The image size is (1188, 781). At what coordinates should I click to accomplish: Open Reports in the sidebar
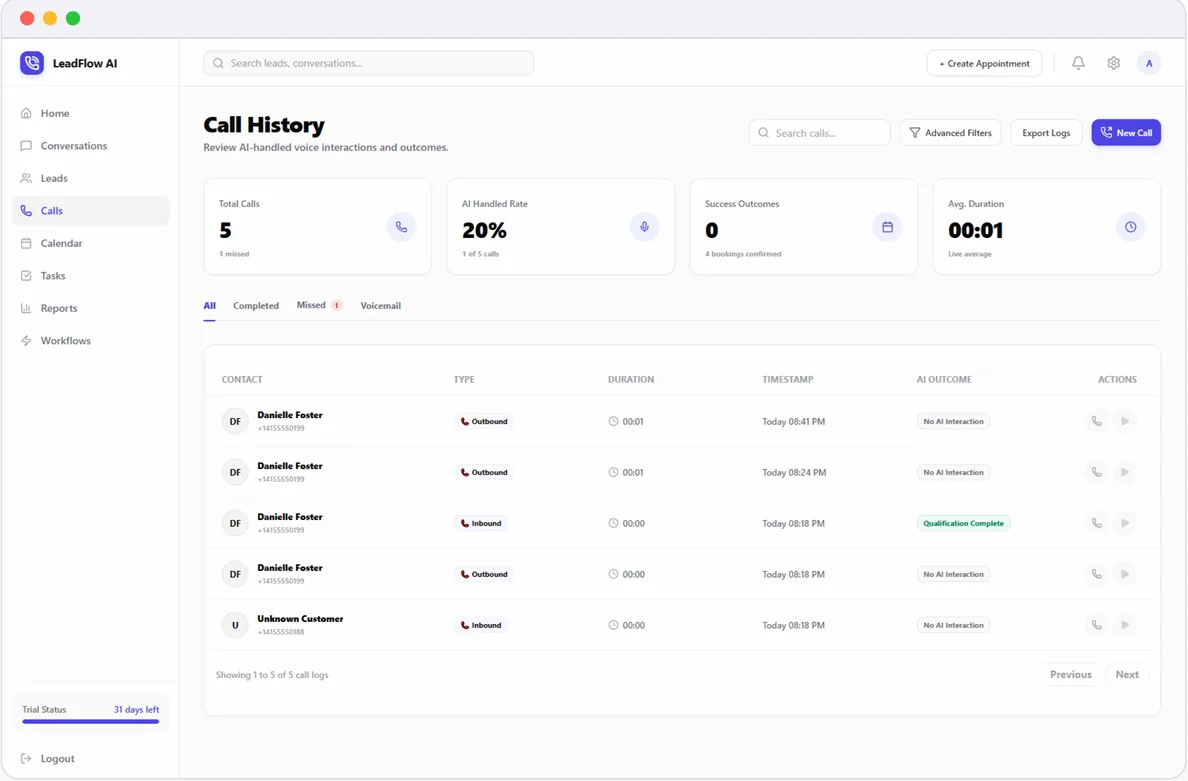click(91, 308)
